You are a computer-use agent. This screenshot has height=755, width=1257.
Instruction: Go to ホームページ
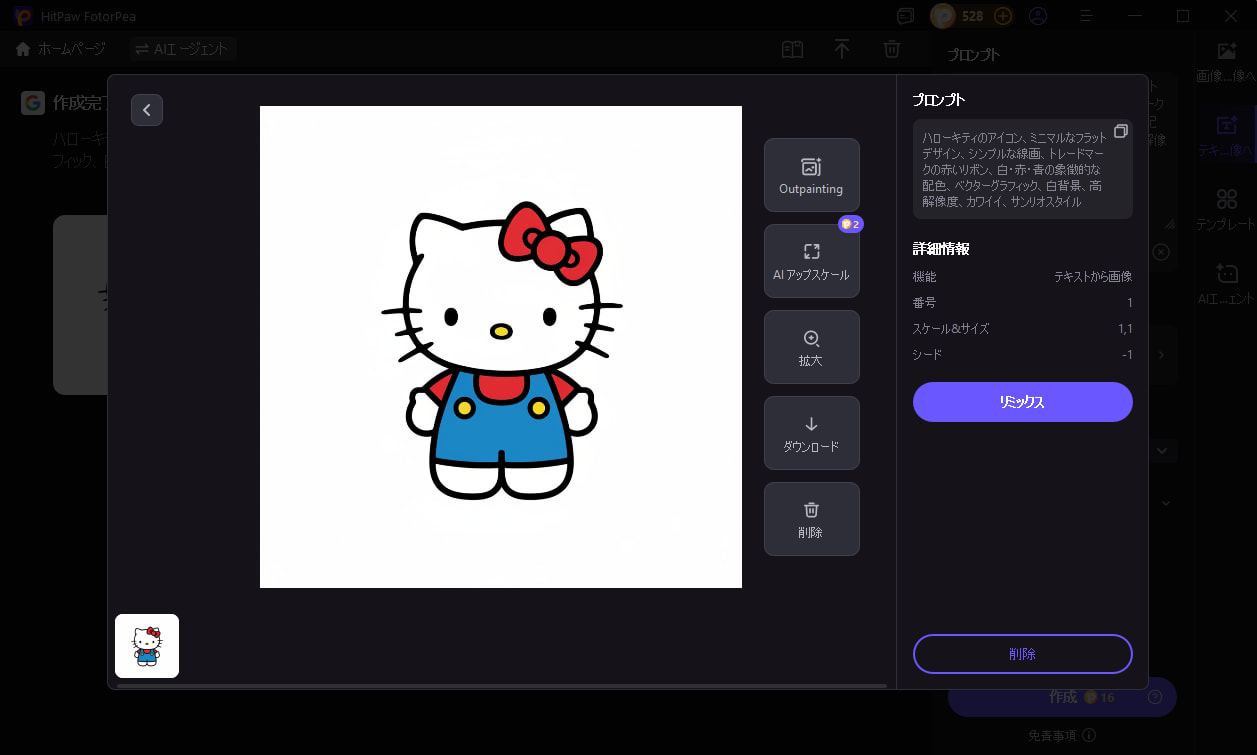coord(62,49)
